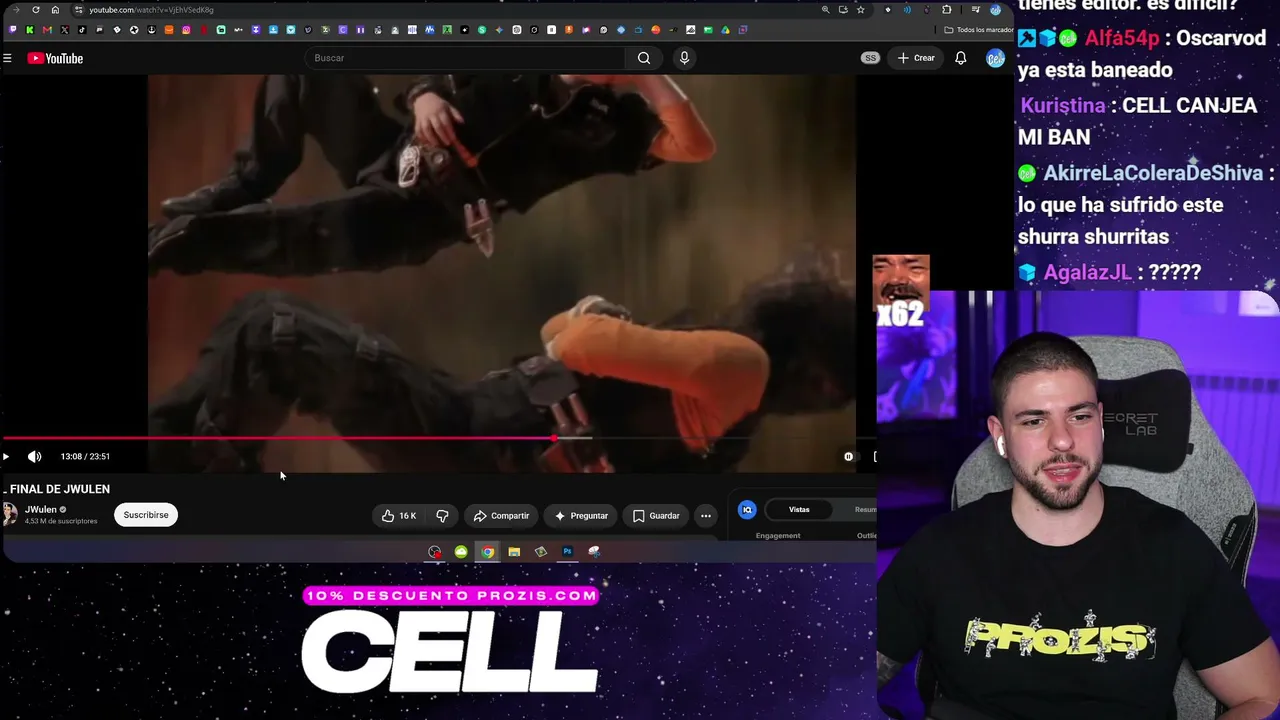The image size is (1280, 720).
Task: Open the Crear menu
Action: click(916, 58)
